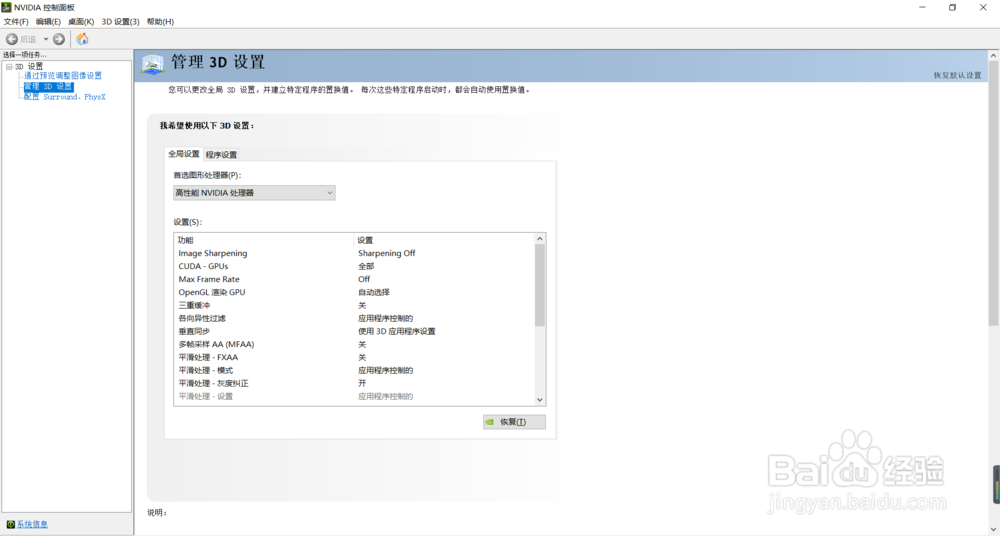Click settings list scroll down arrow
1000x536 pixels.
(540, 400)
